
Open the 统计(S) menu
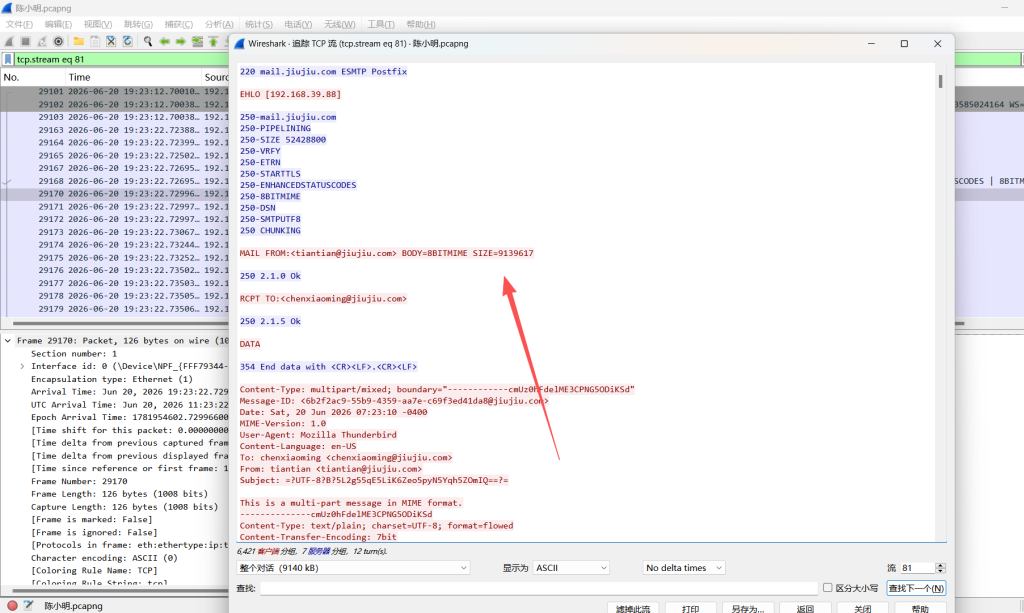pos(259,24)
